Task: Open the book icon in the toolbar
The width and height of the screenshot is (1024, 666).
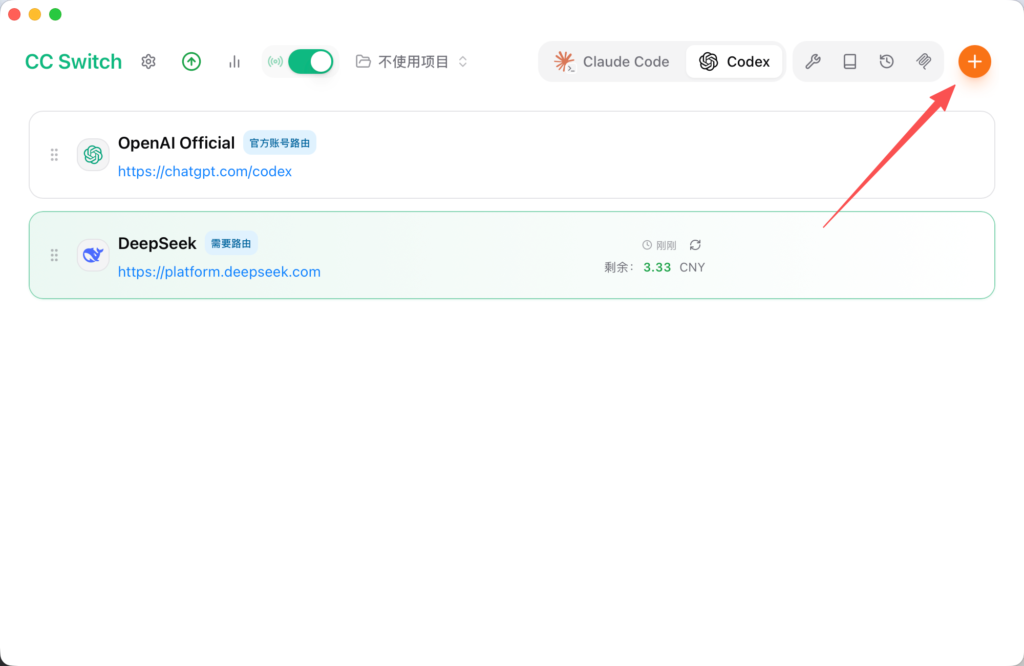Action: click(850, 61)
